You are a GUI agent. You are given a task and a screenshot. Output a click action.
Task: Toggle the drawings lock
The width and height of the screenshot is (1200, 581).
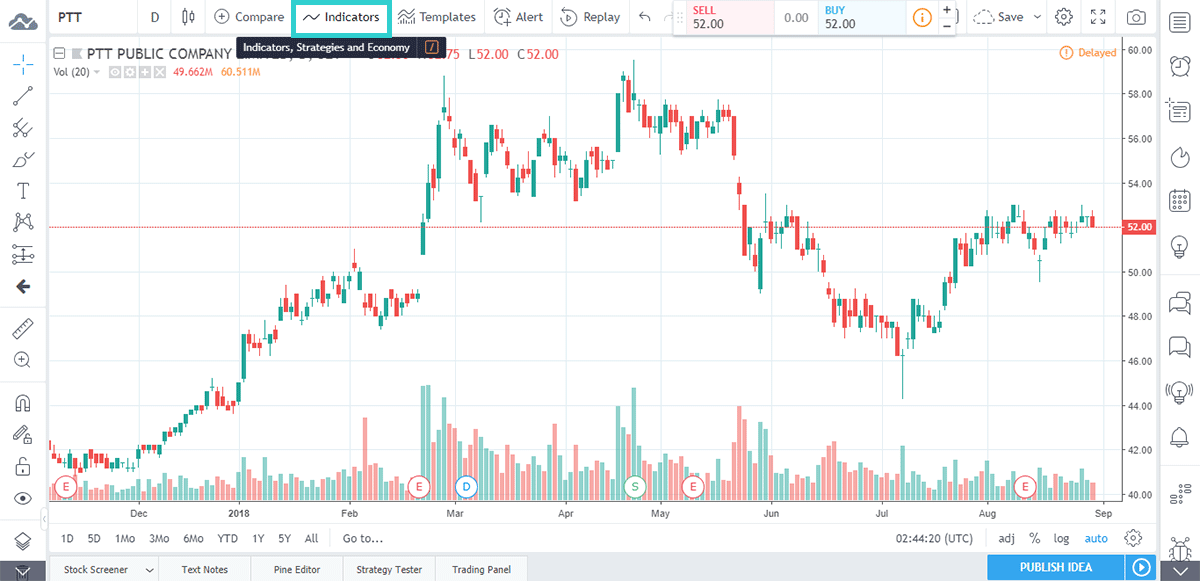point(22,466)
